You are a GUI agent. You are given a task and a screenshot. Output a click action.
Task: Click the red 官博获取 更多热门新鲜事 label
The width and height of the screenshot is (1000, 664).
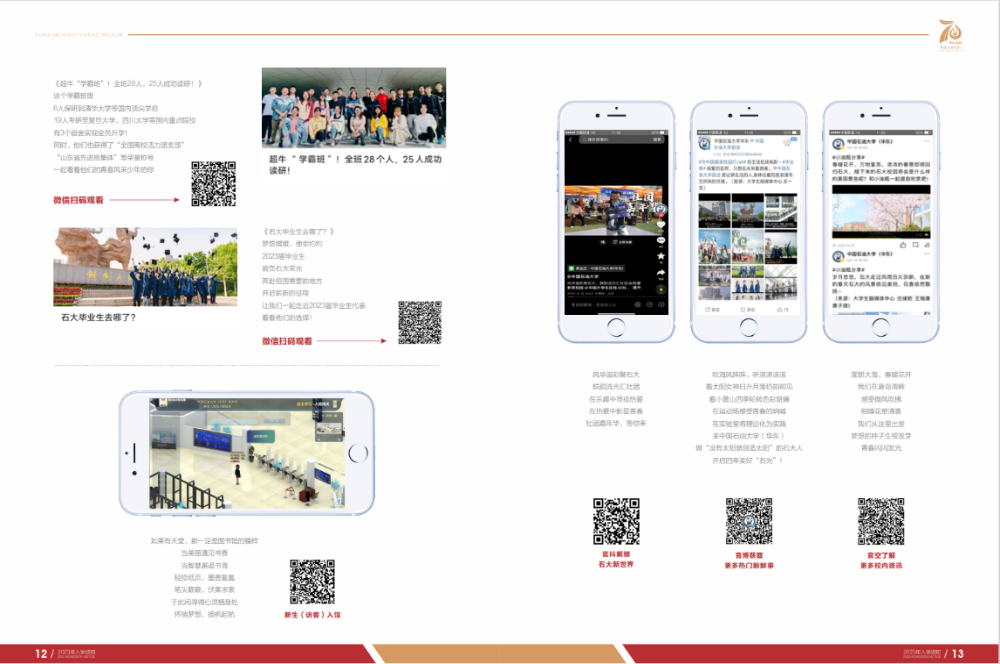tap(749, 560)
